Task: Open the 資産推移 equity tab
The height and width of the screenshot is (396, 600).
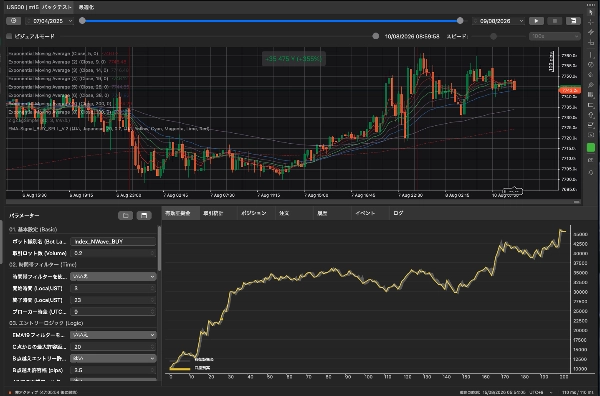Action: click(x=180, y=213)
